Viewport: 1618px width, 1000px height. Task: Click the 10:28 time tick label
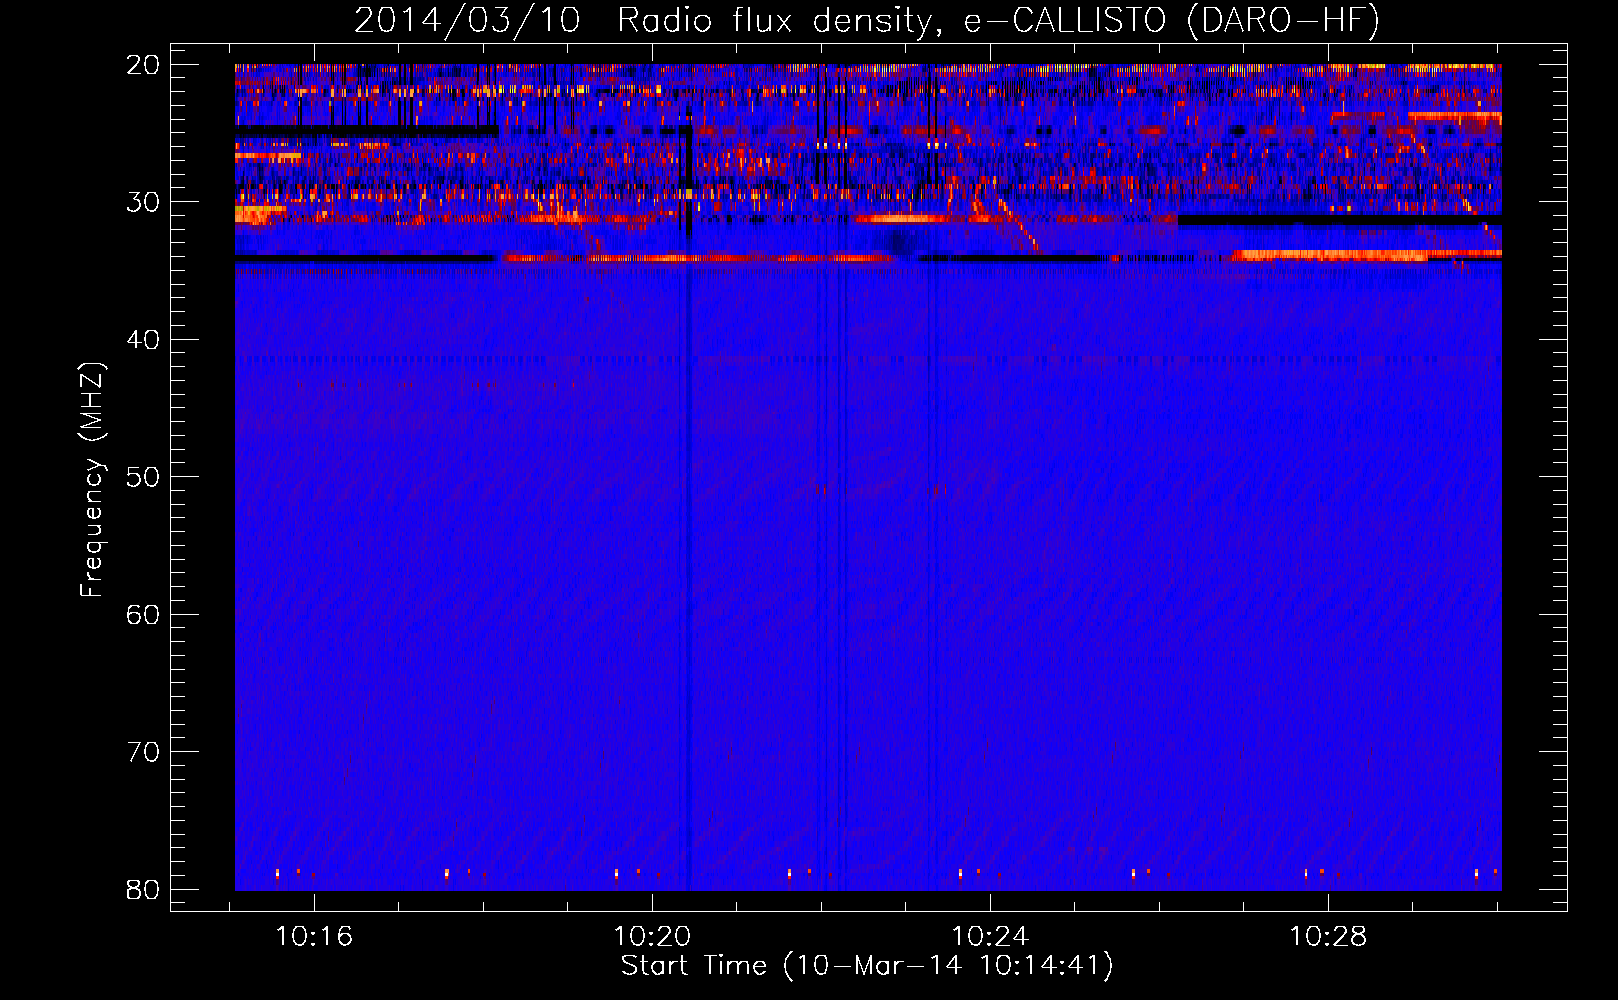[1328, 937]
